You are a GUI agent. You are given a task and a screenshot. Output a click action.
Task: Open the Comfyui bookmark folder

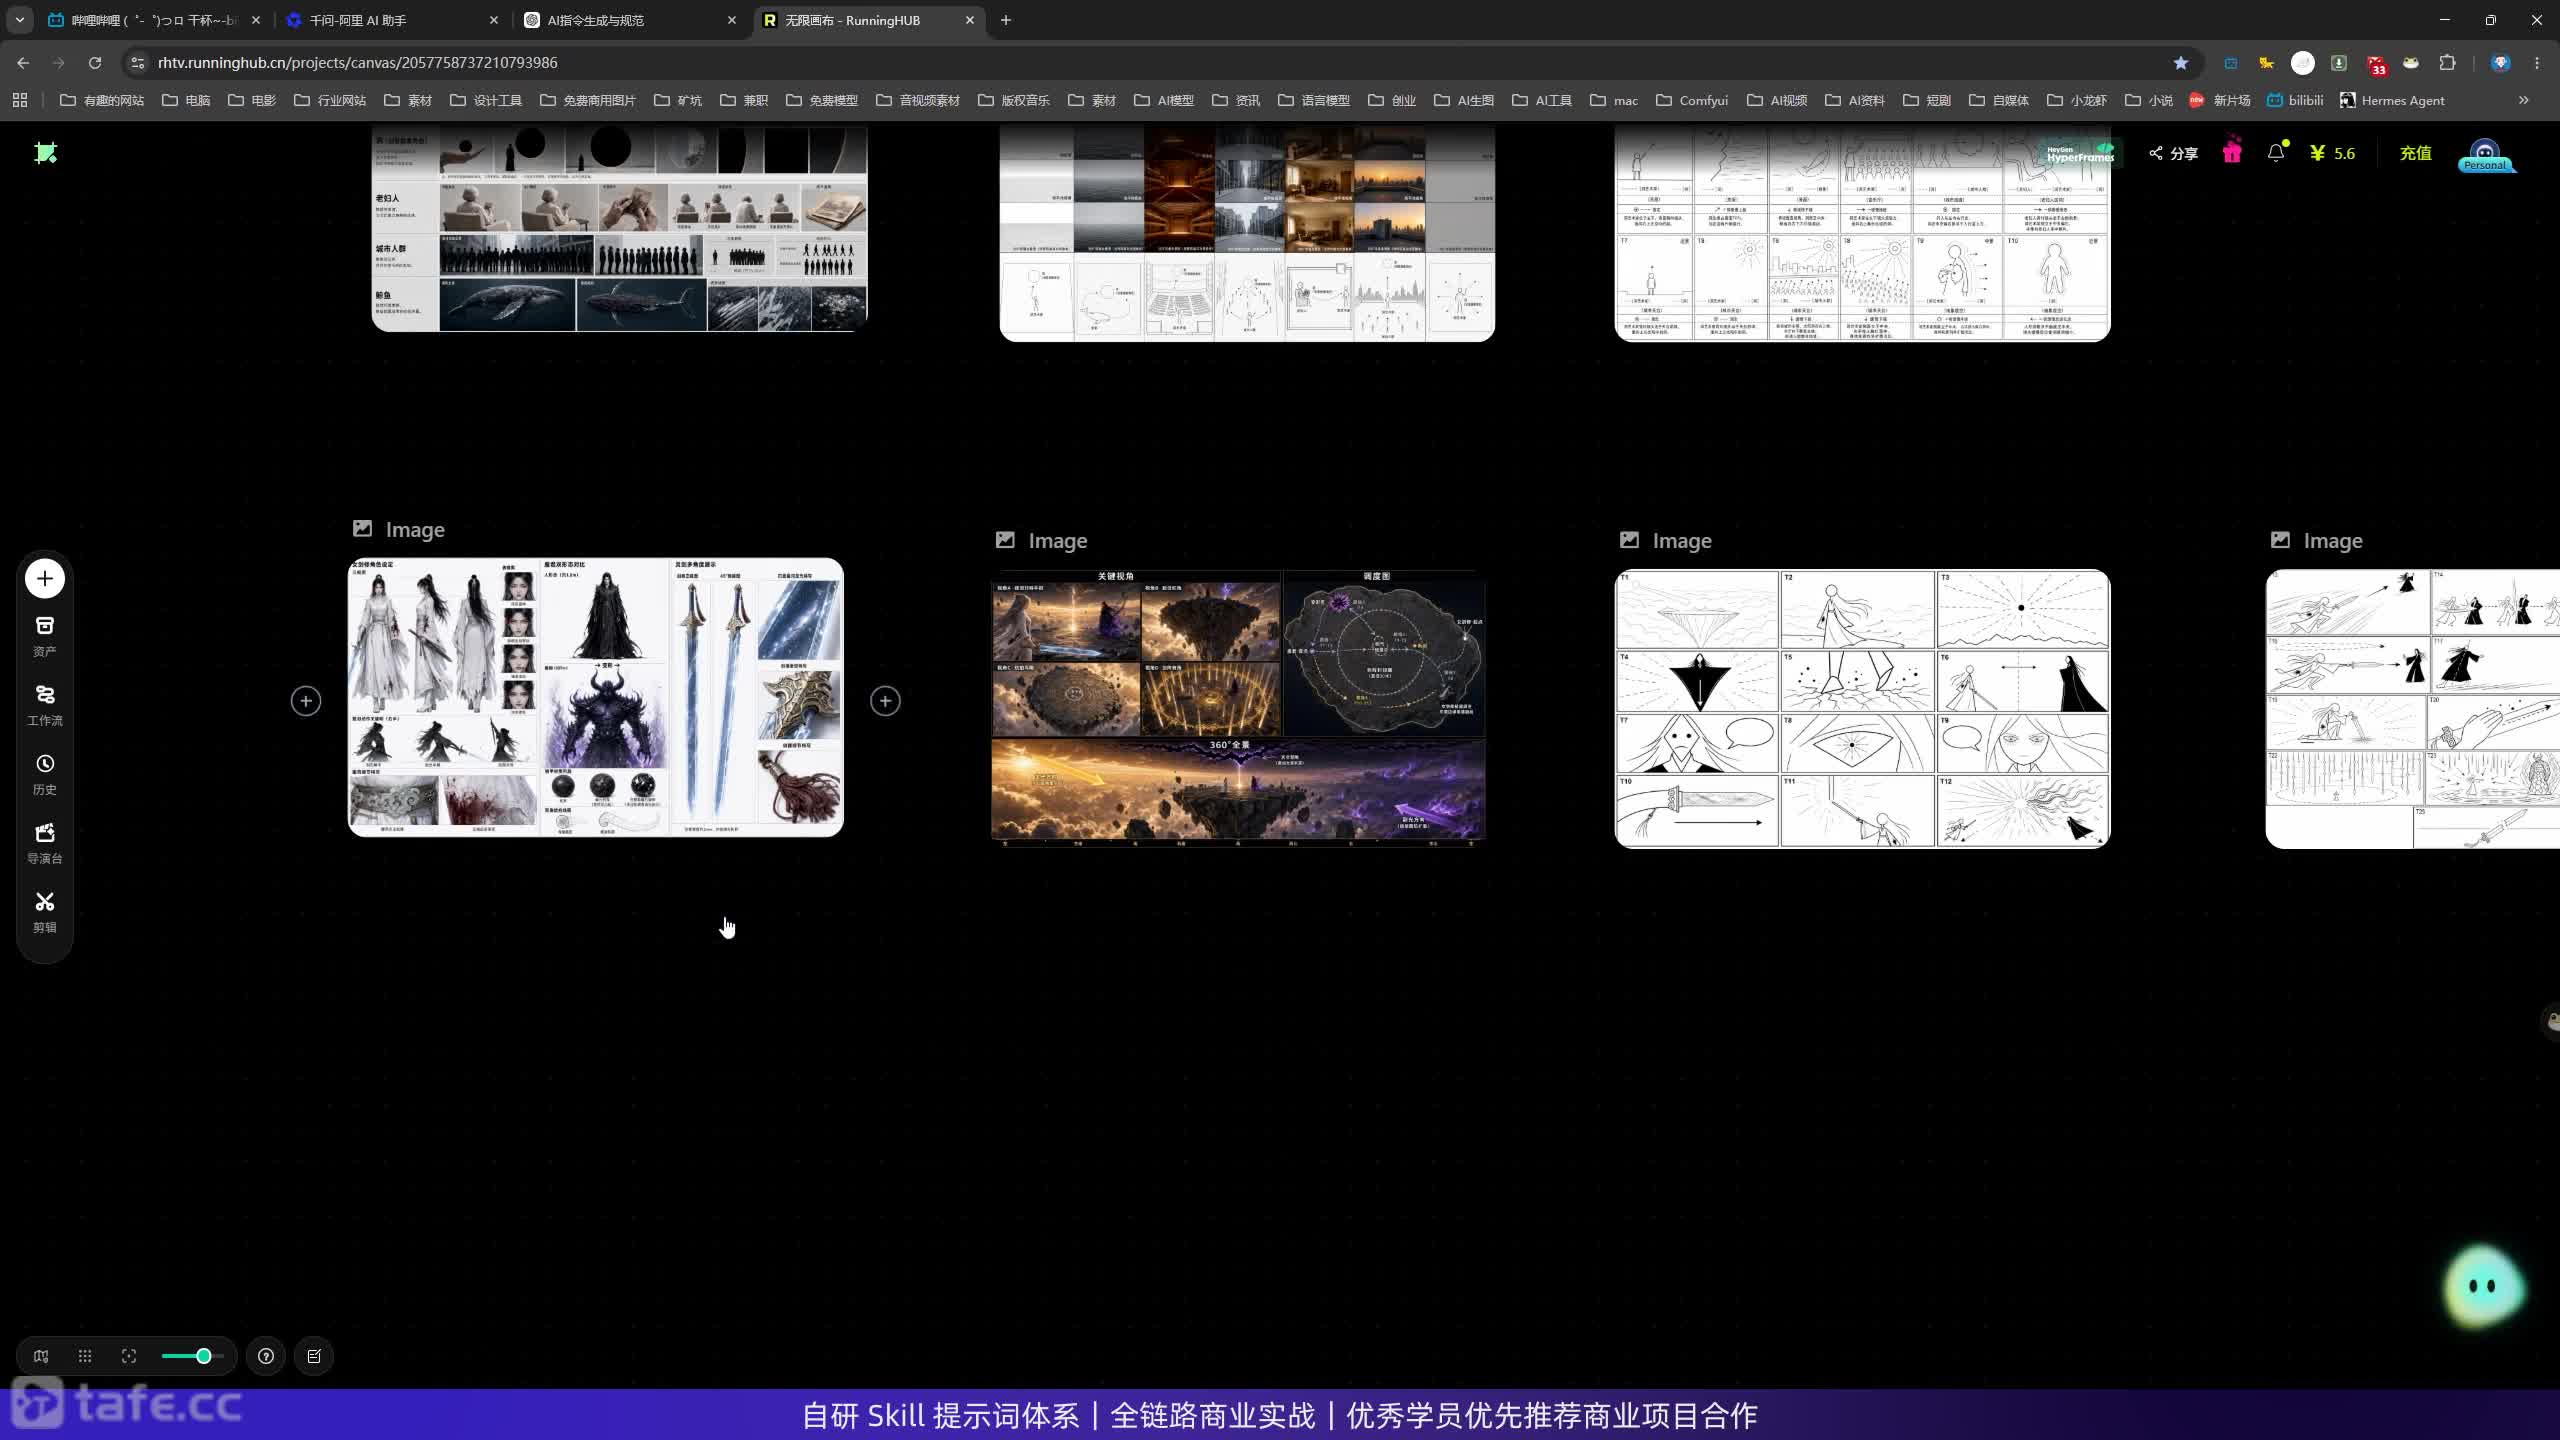coord(1692,100)
